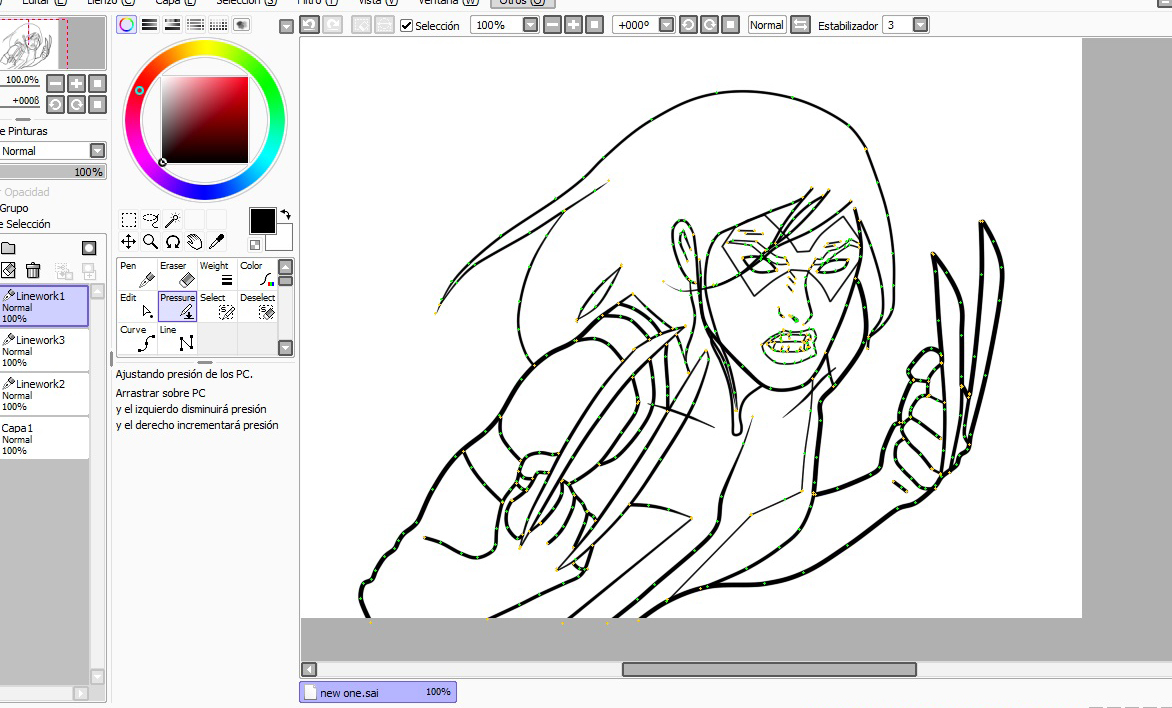Select the Linework3 layer
The width and height of the screenshot is (1172, 708).
tap(44, 350)
